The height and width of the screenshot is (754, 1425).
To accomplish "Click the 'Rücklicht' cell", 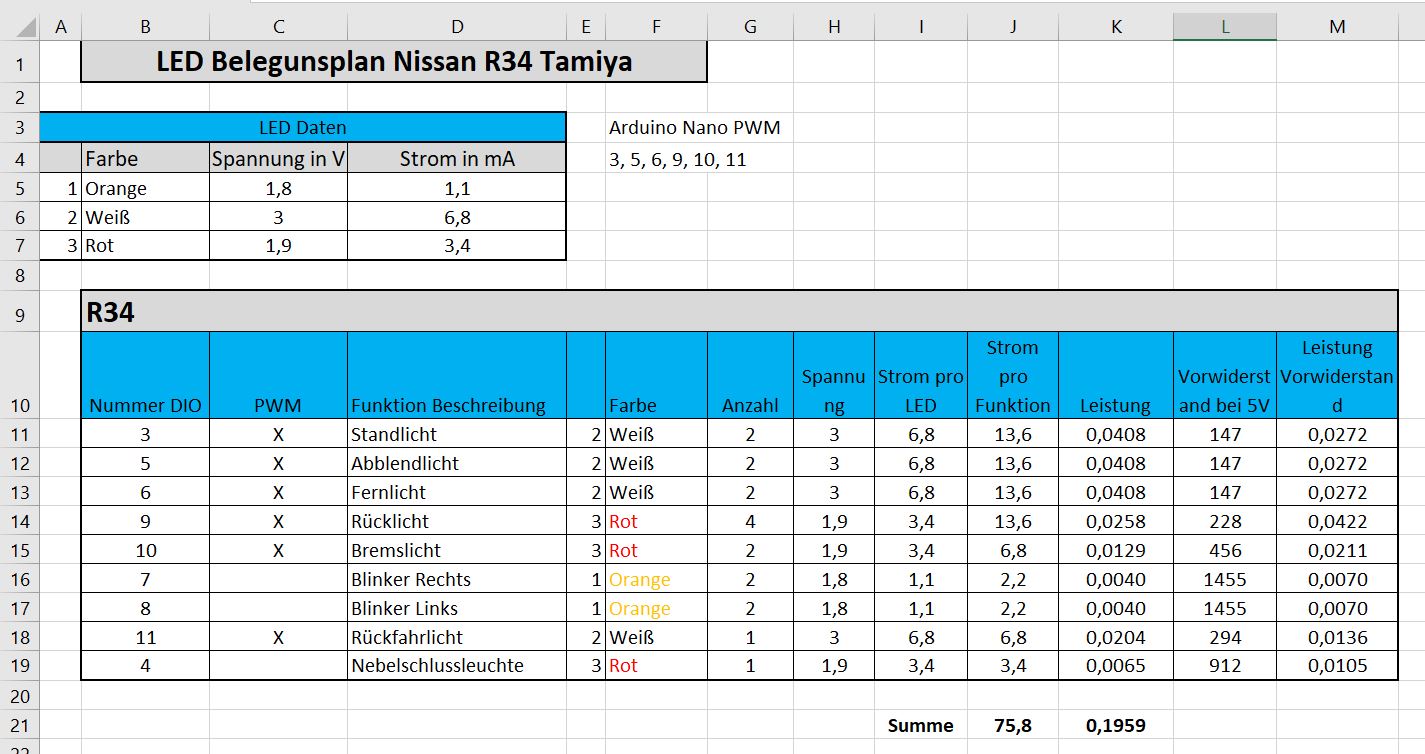I will point(457,521).
